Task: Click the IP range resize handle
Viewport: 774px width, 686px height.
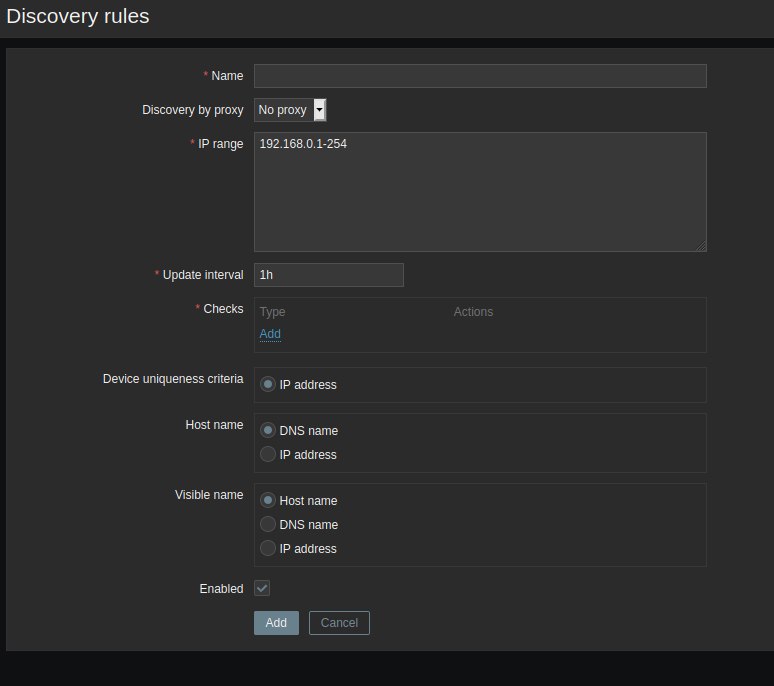Action: [x=701, y=247]
